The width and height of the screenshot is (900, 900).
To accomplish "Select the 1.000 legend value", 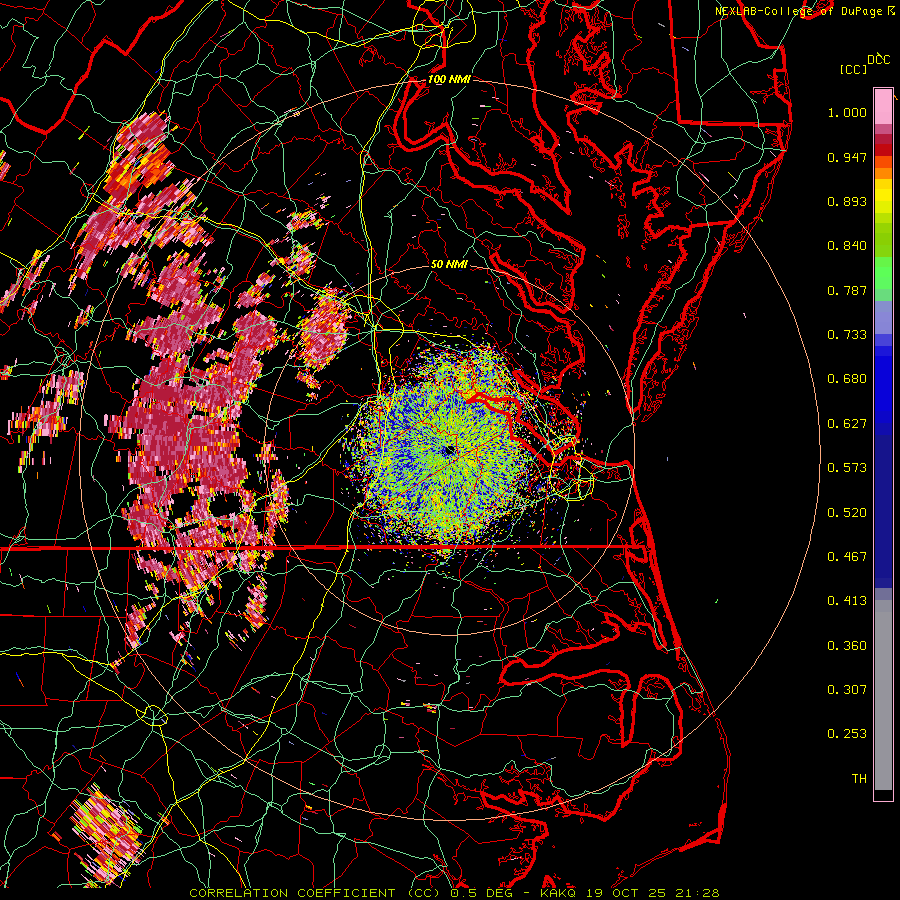I will pyautogui.click(x=847, y=112).
